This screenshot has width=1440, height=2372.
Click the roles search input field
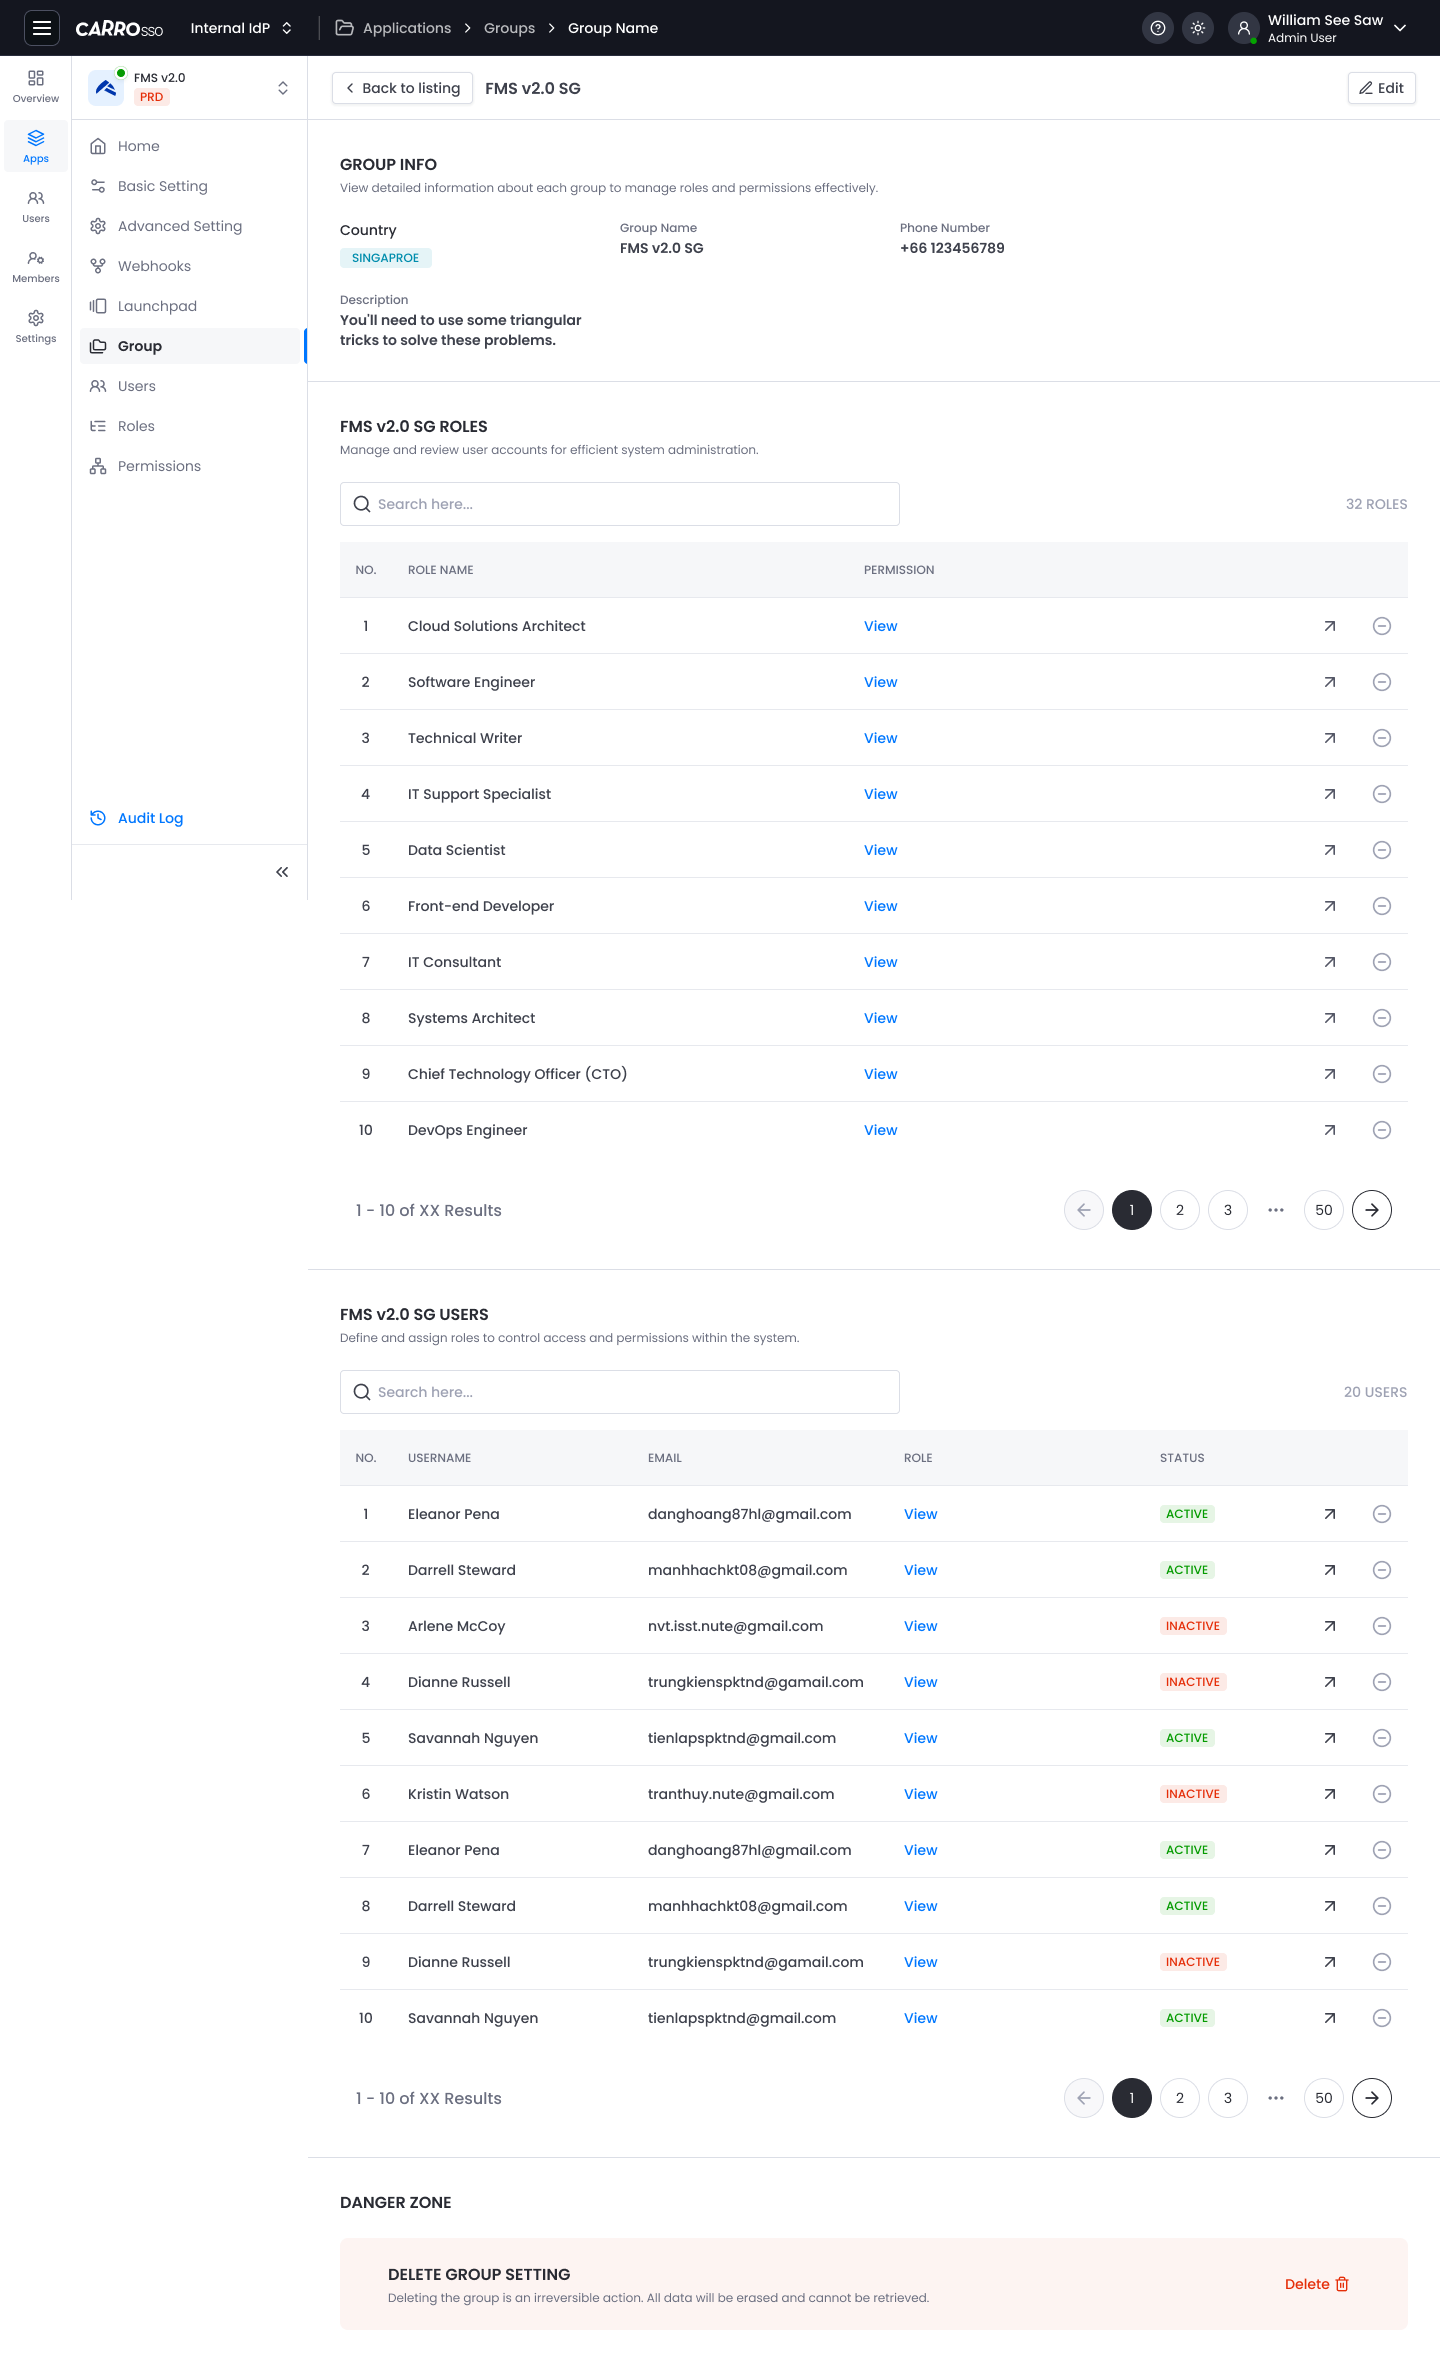pos(620,504)
